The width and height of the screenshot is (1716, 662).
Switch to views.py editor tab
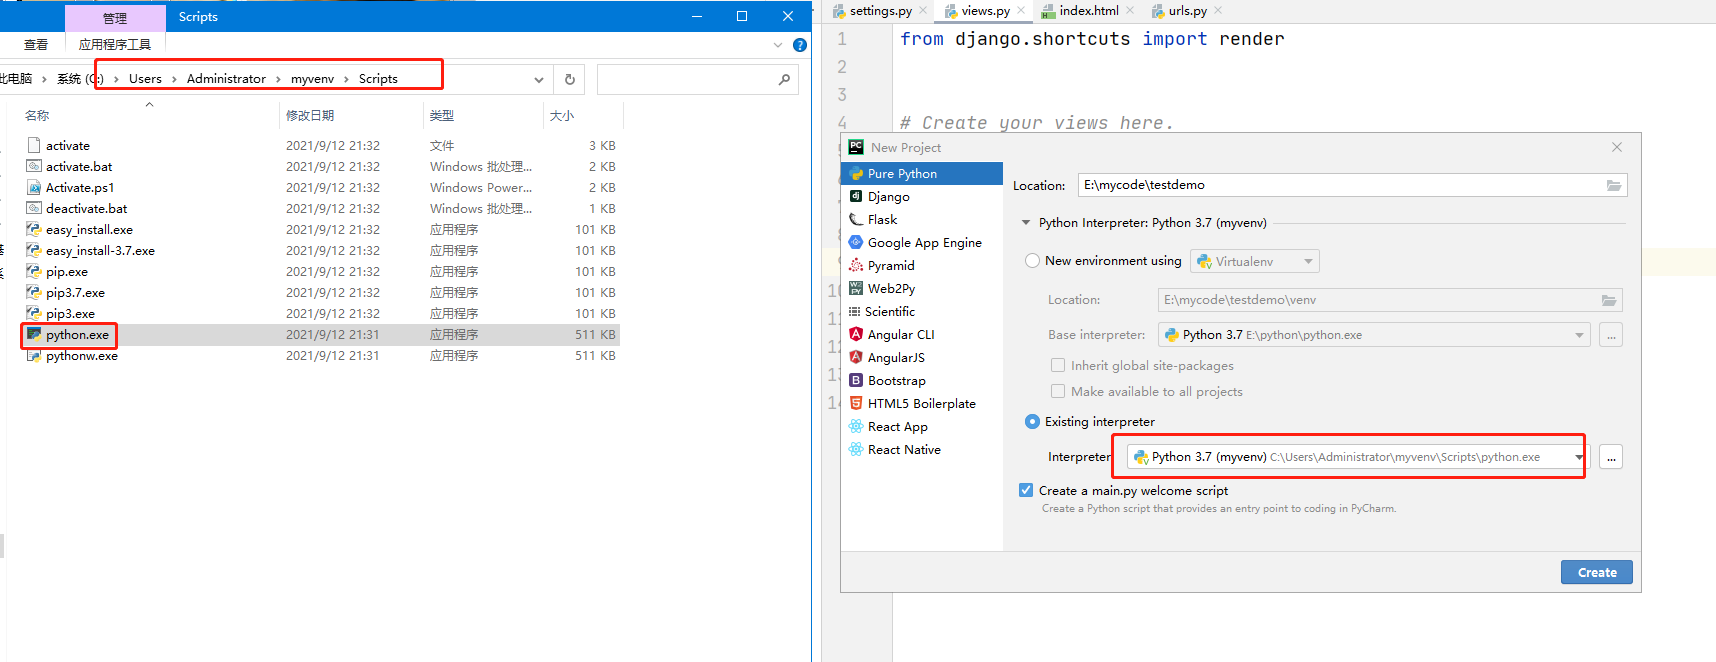tap(985, 11)
